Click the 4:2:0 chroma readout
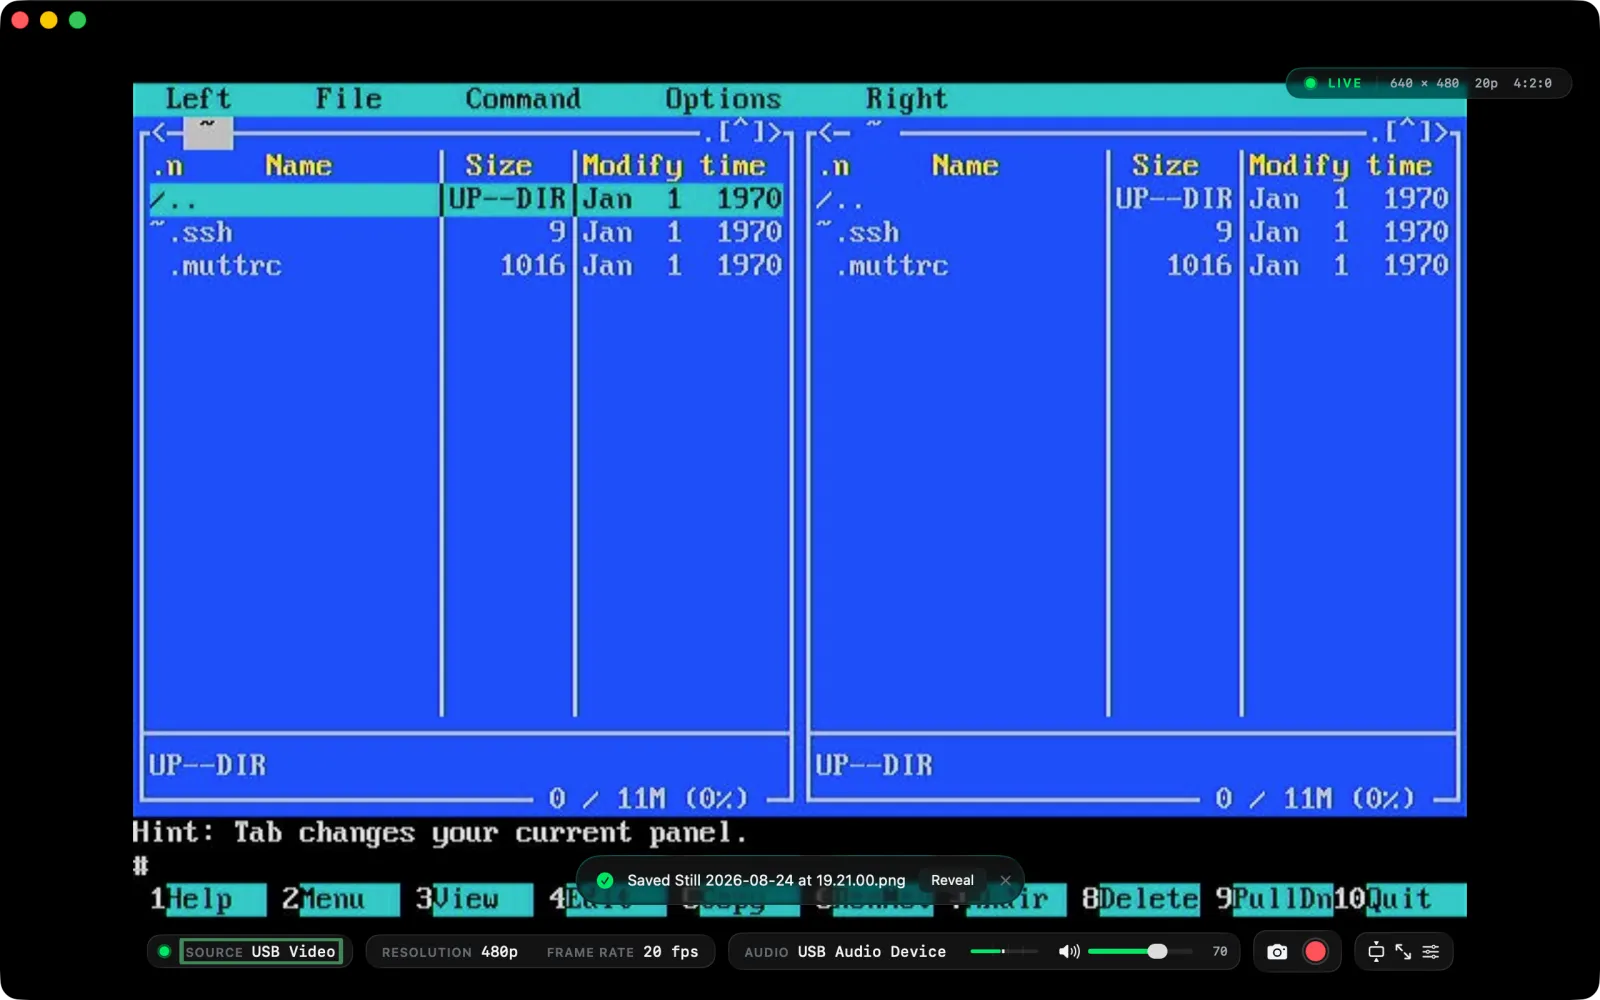 click(x=1533, y=83)
